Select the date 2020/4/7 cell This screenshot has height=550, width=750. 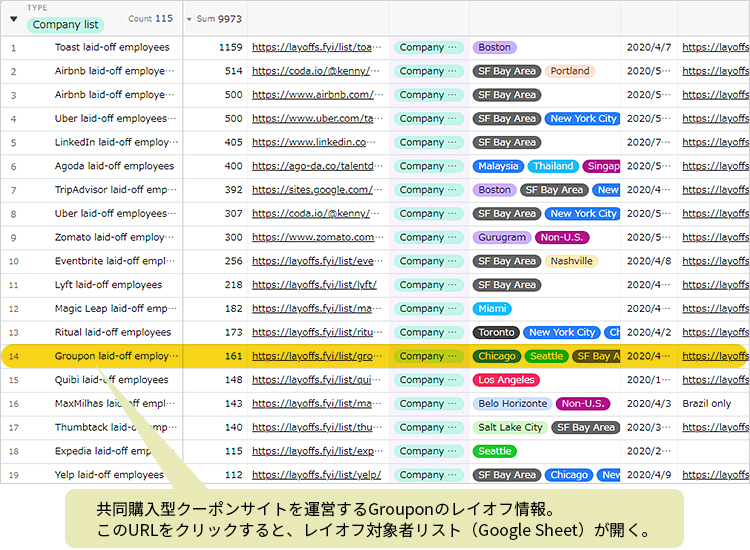click(x=649, y=47)
